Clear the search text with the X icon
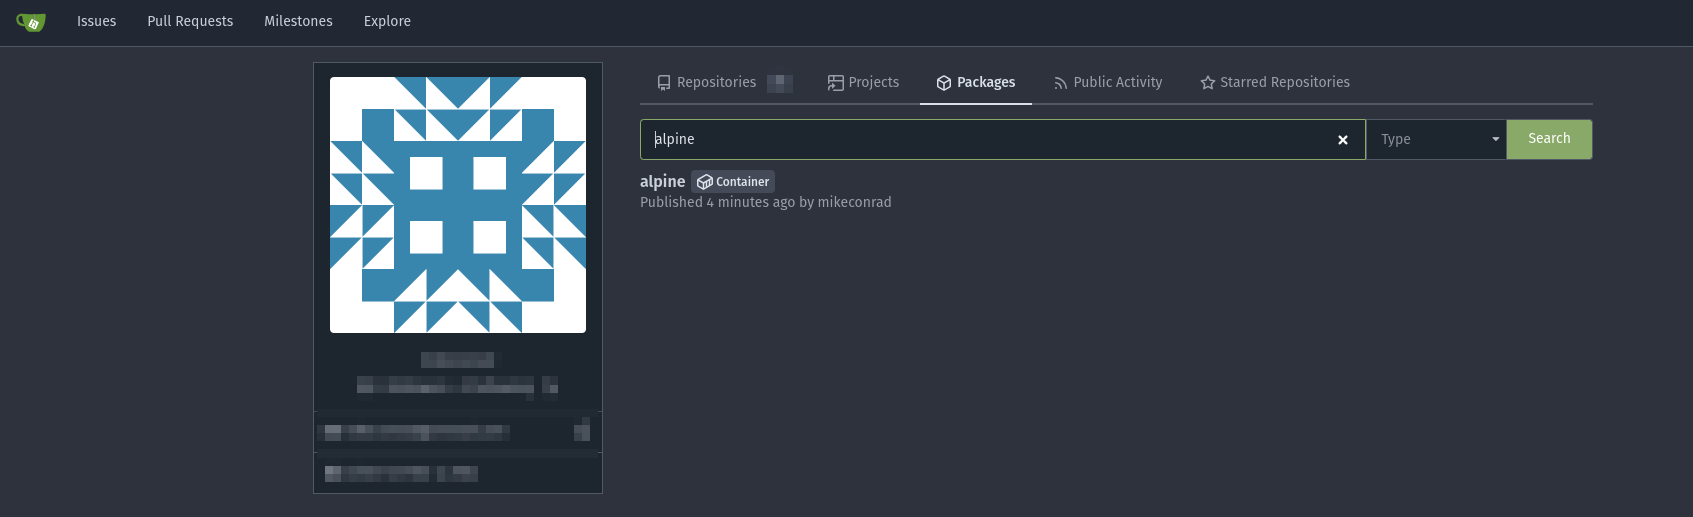The image size is (1693, 517). [1343, 140]
